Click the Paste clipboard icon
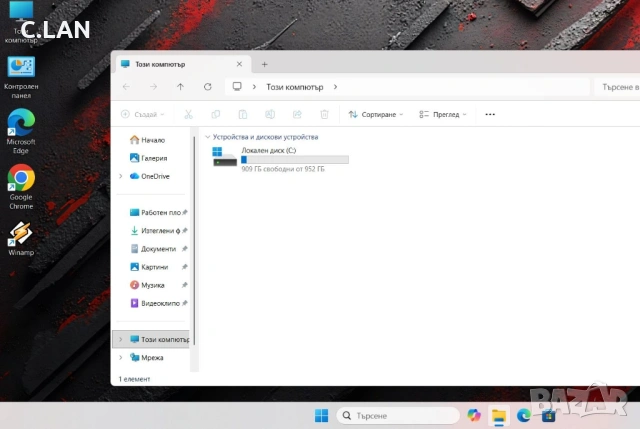 [243, 114]
